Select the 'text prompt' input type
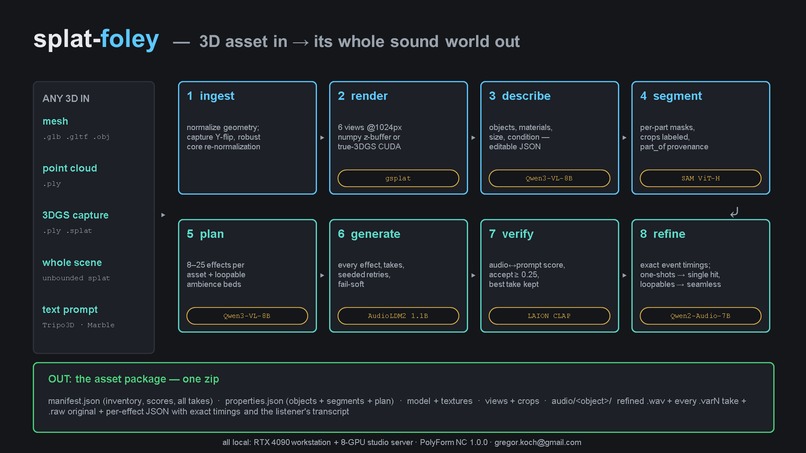806x453 pixels. point(70,310)
